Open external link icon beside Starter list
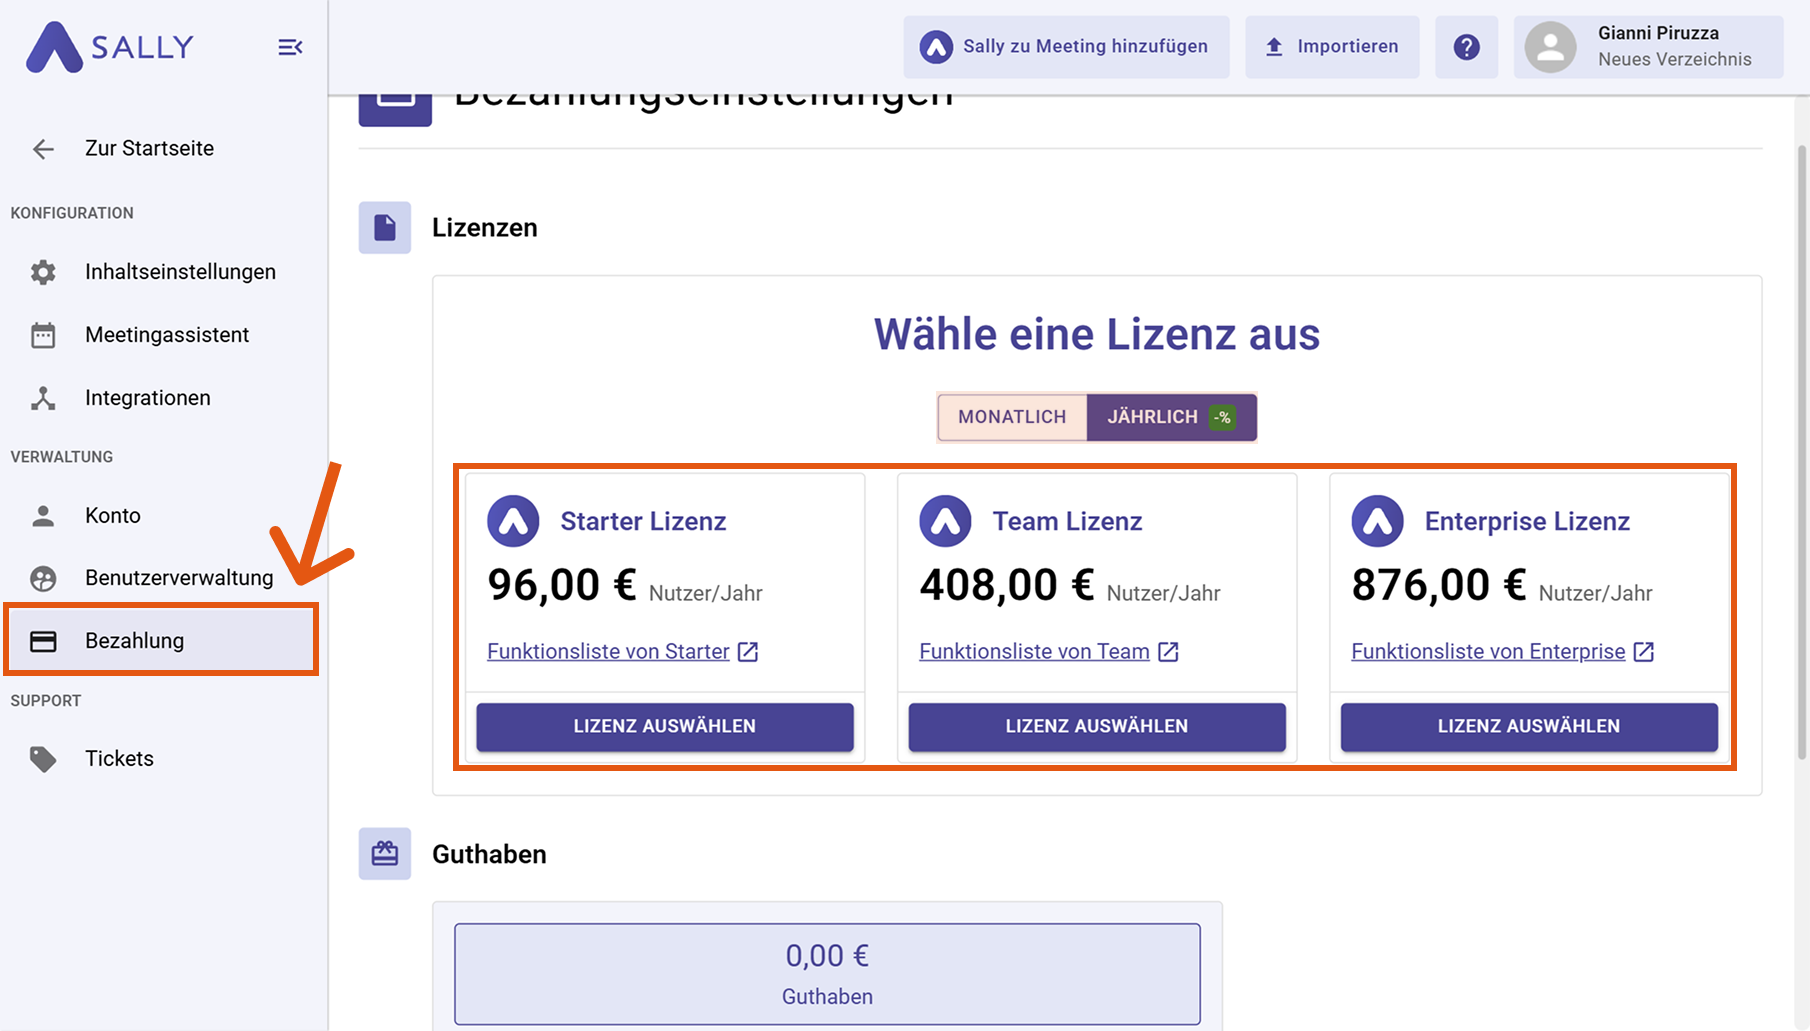Screen dimensions: 1810x1031 [748, 652]
